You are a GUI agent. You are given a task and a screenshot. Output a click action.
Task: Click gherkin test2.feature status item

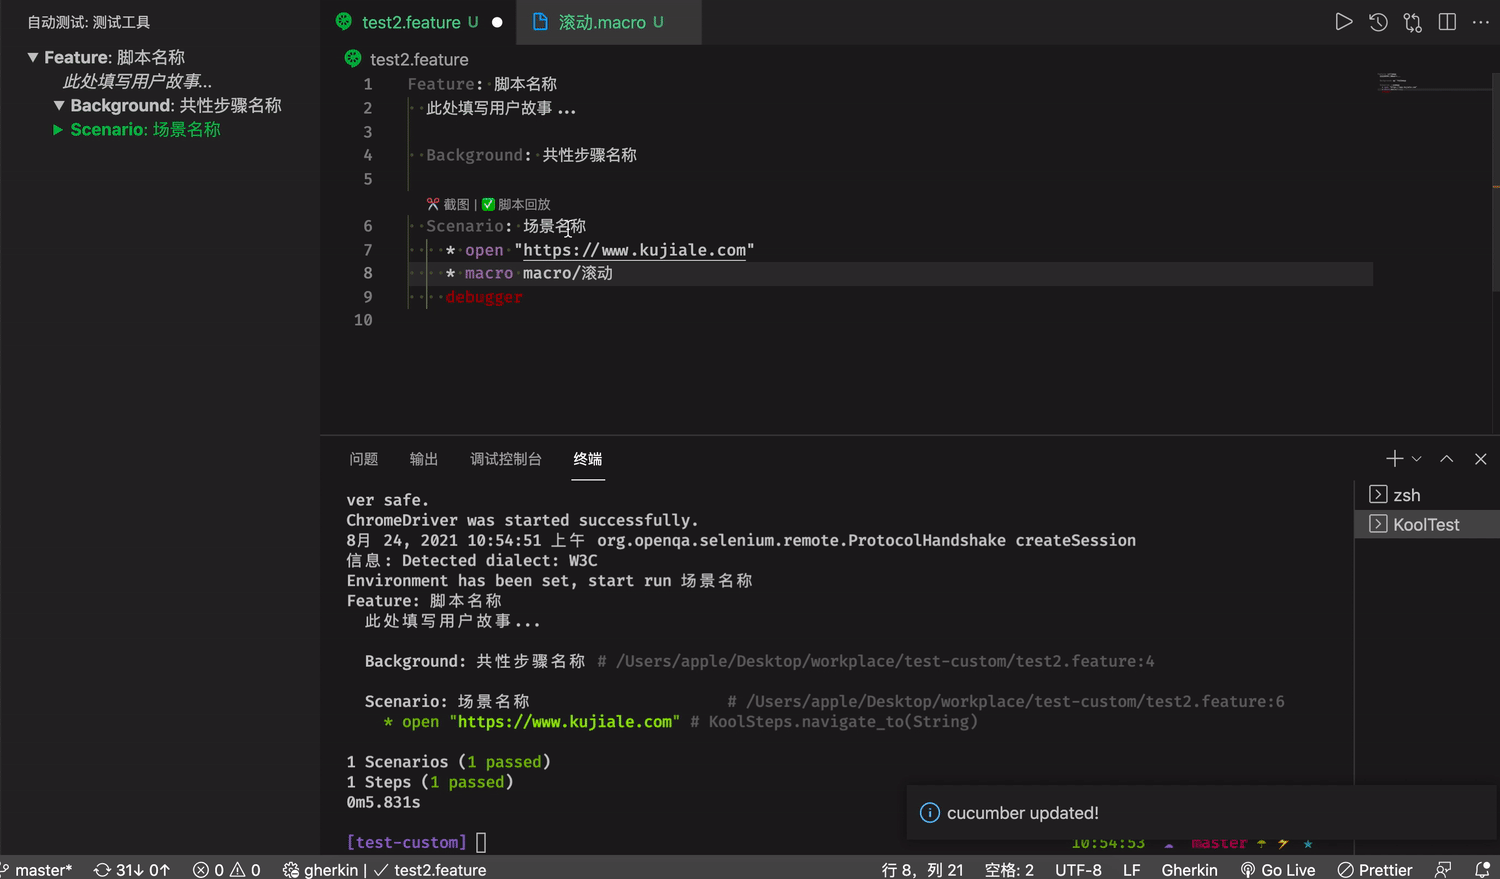(385, 870)
